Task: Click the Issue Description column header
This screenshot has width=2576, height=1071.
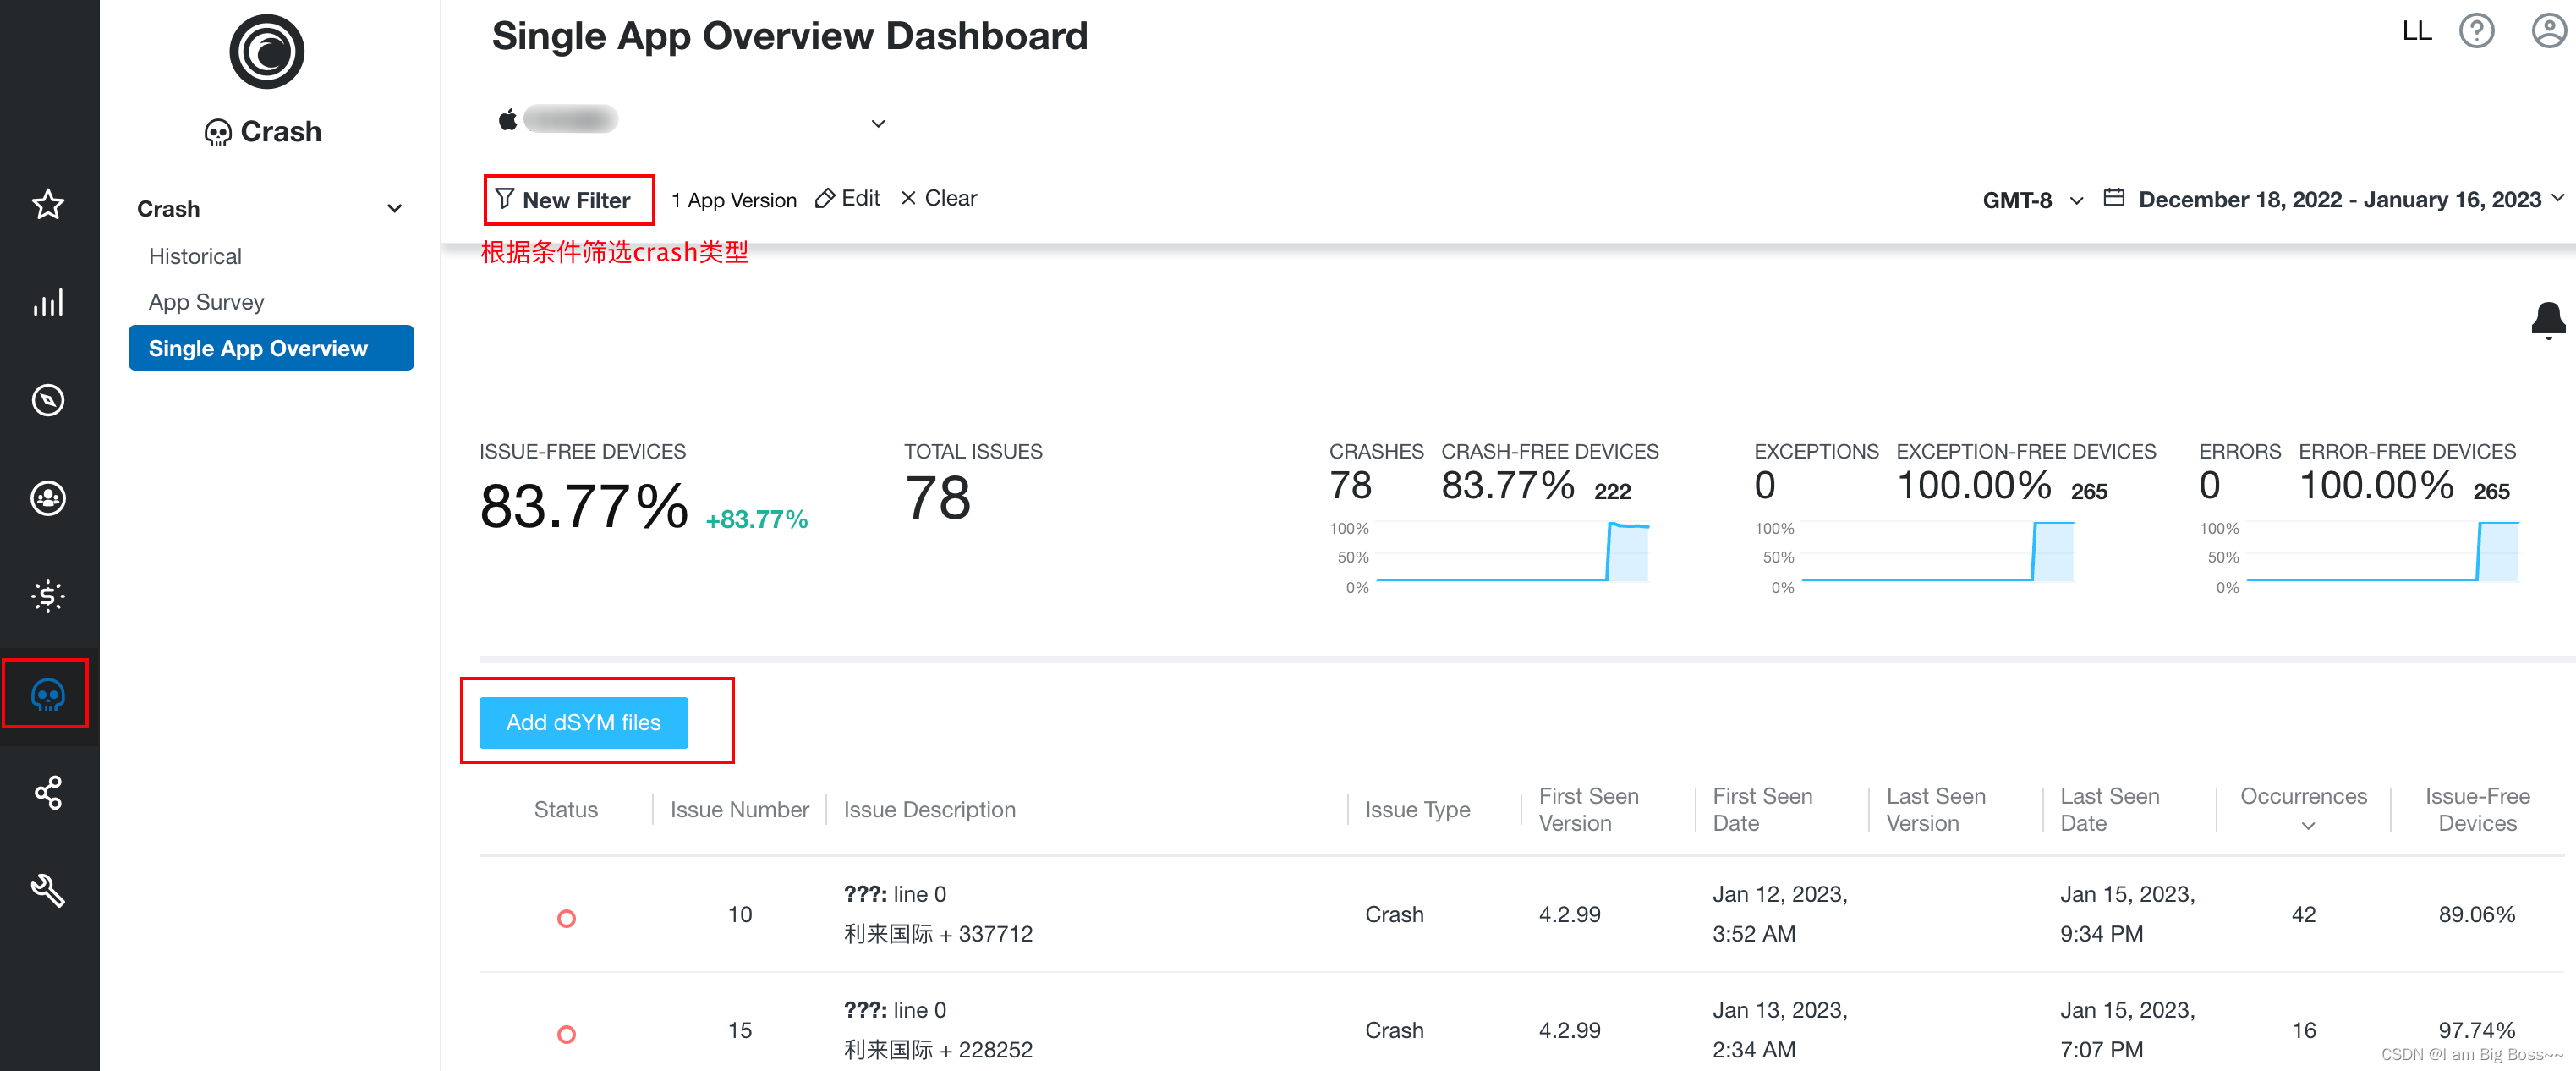Action: tap(929, 809)
